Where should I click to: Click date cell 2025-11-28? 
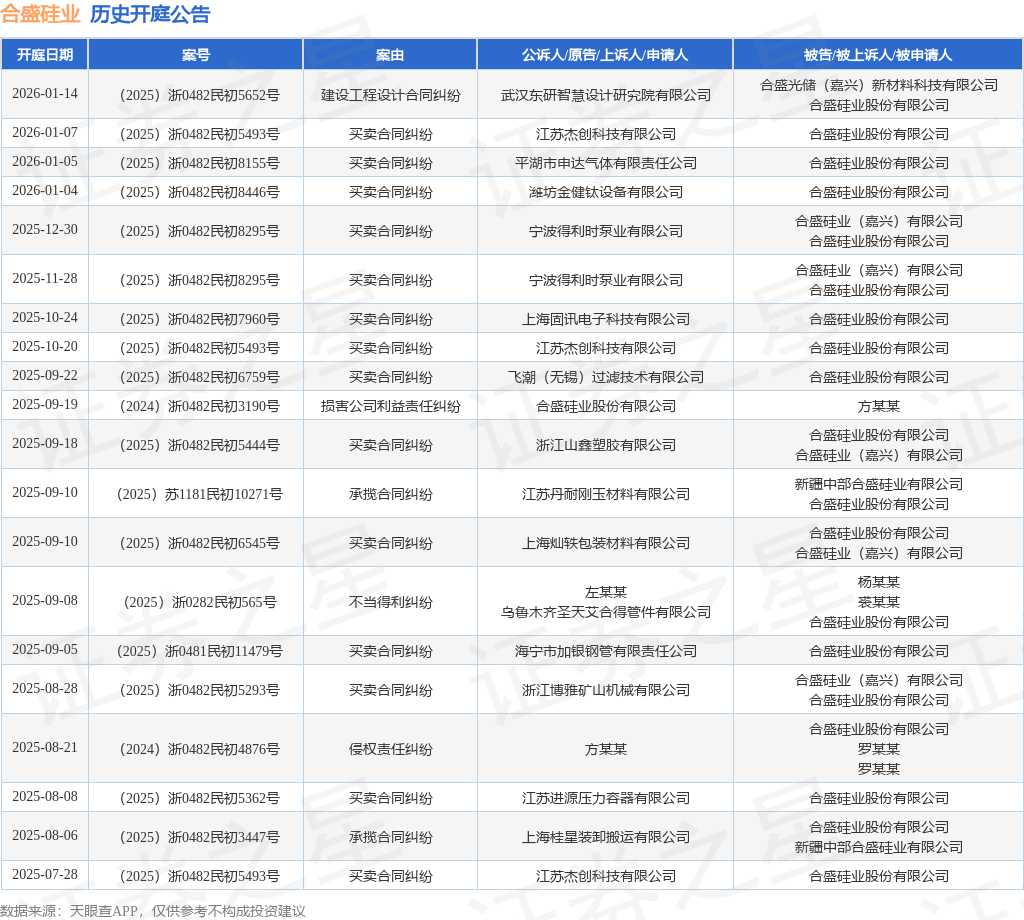44,278
